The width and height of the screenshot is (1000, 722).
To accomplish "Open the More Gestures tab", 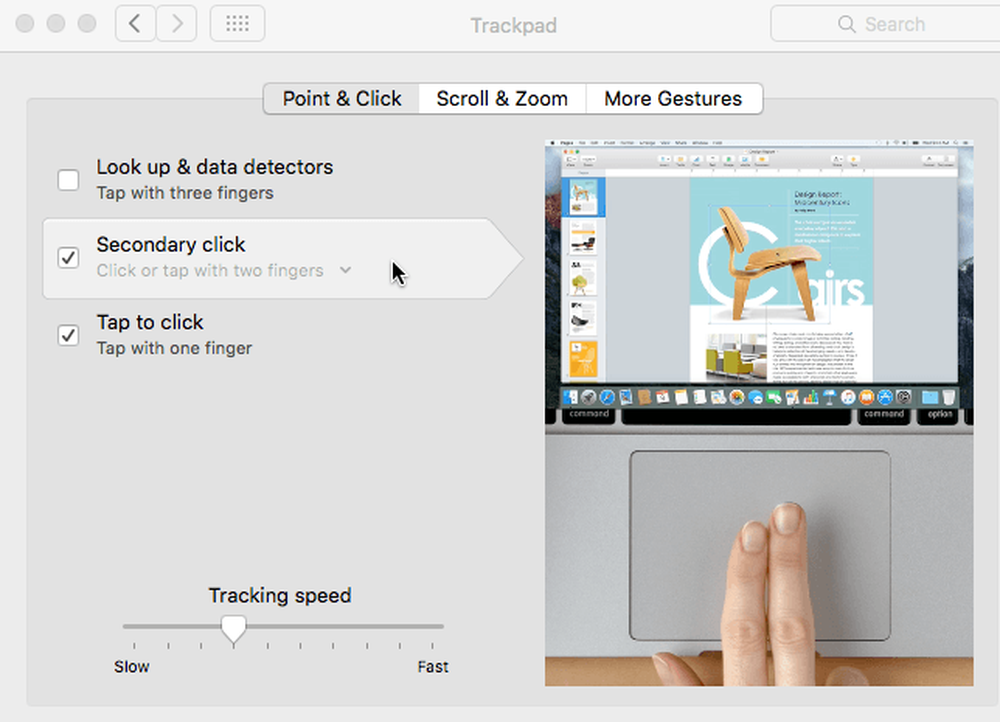I will point(673,99).
